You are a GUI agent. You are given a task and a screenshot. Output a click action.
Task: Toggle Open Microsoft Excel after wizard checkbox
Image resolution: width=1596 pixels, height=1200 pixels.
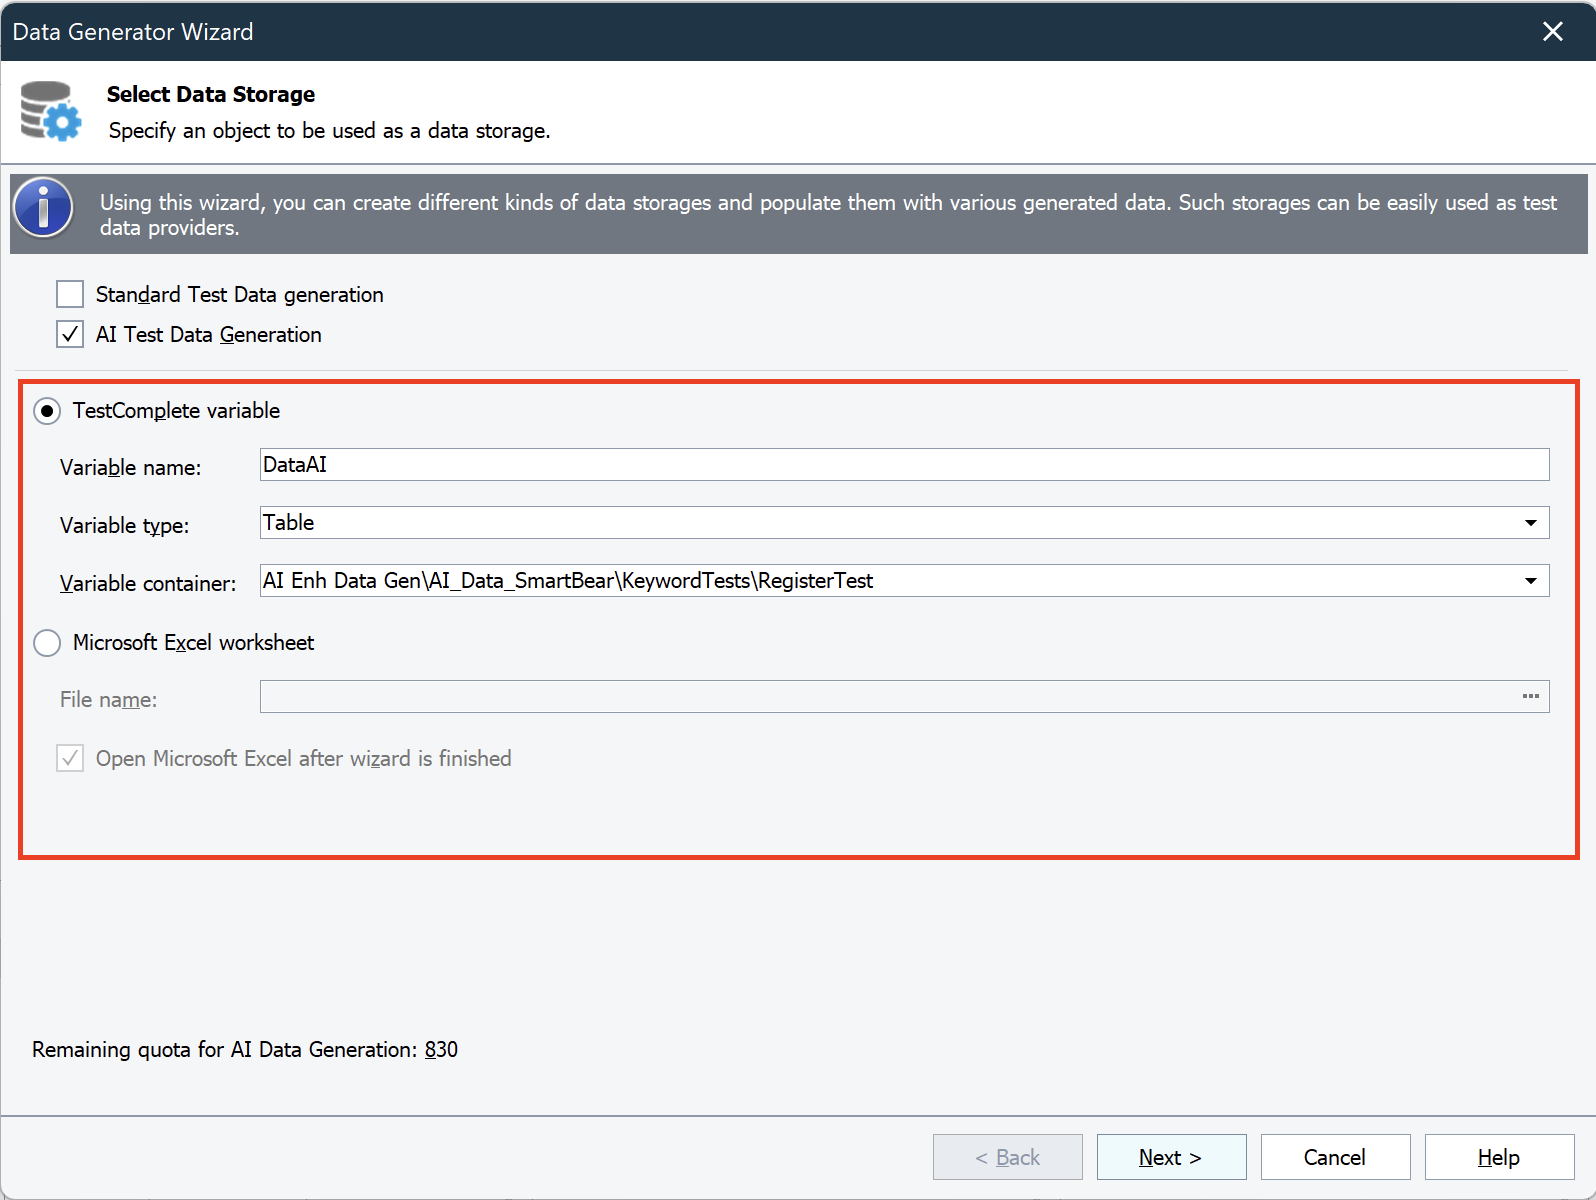pyautogui.click(x=70, y=758)
